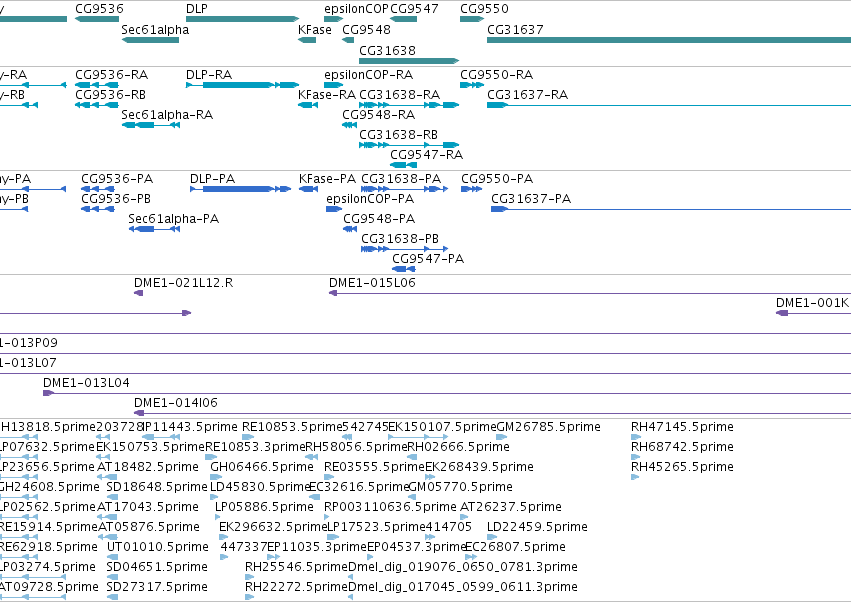Select the AT18482.5prime EST label
851x602 pixels.
[x=148, y=467]
